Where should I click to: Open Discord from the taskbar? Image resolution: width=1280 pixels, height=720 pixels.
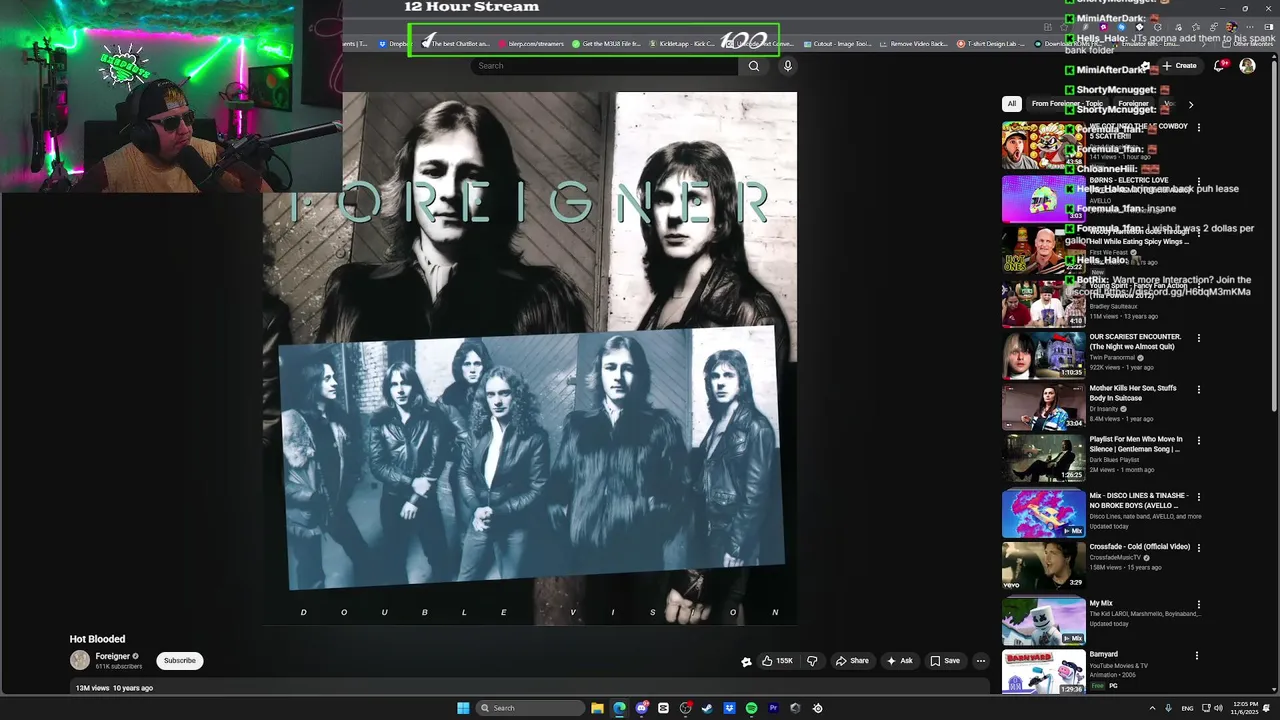641,708
